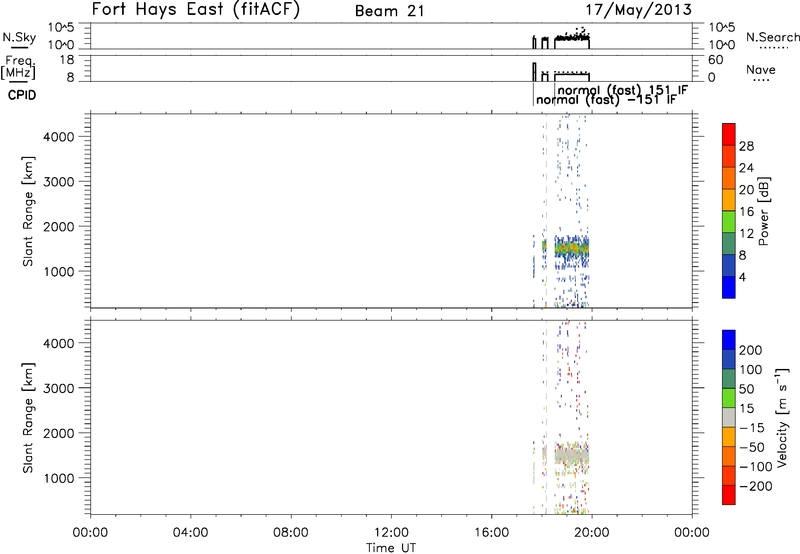Click the 'normal (fast) 151 IF' text
Screen dimensions: 800x554
coord(623,90)
